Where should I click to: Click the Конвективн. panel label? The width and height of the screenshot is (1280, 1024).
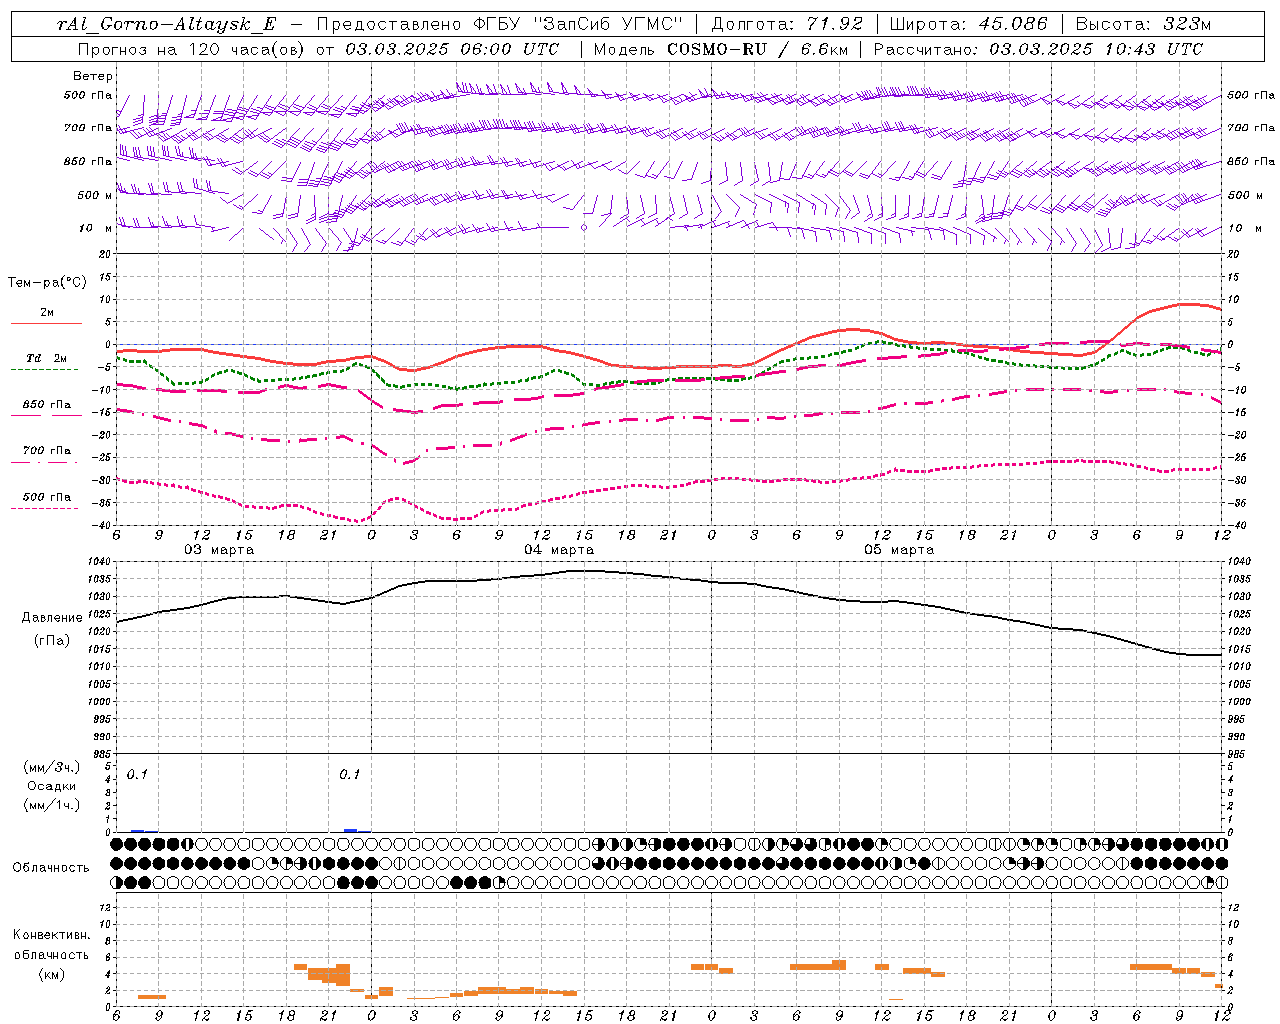51,935
